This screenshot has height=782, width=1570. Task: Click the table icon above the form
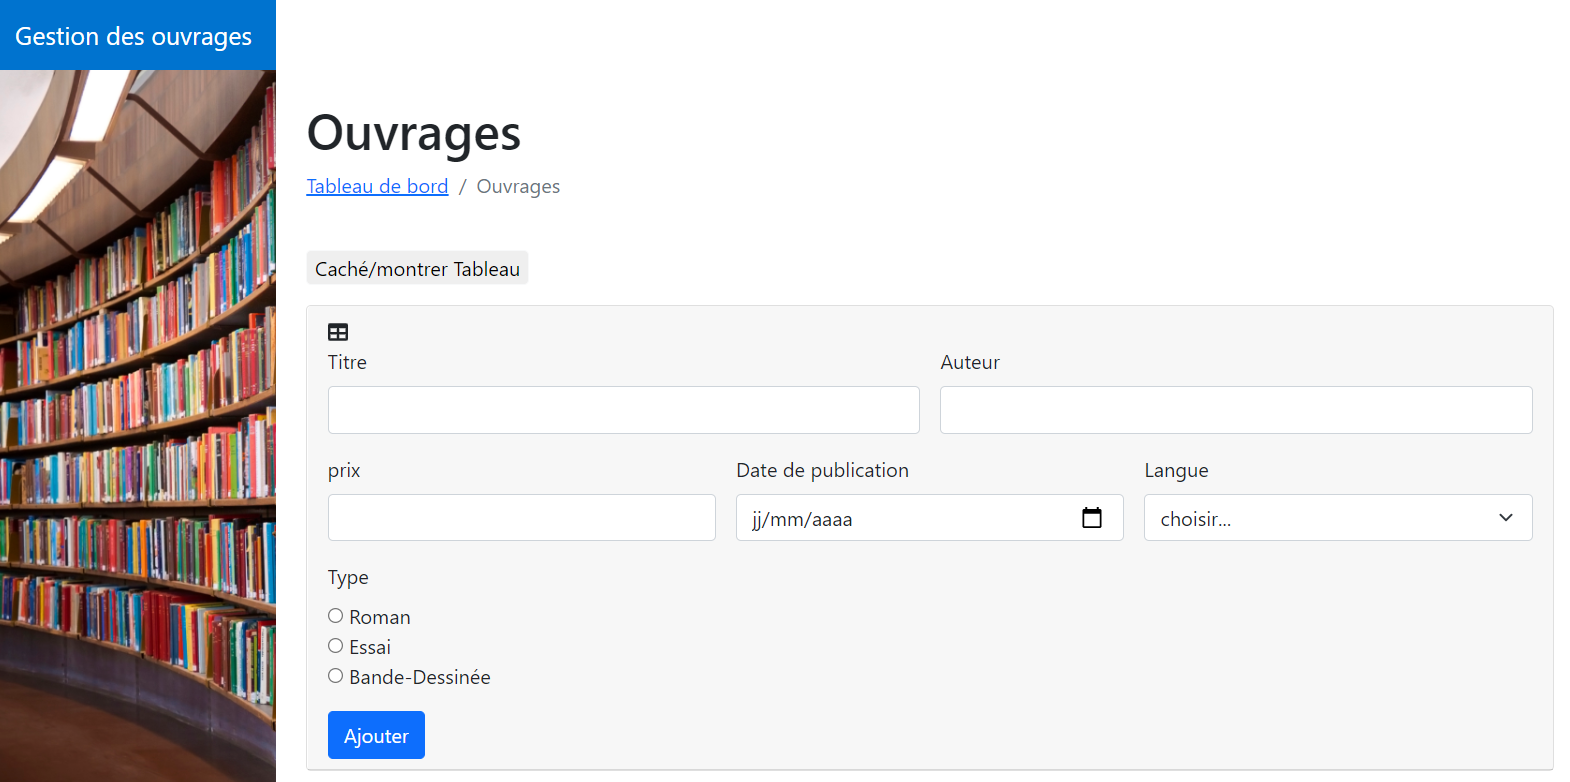click(338, 332)
